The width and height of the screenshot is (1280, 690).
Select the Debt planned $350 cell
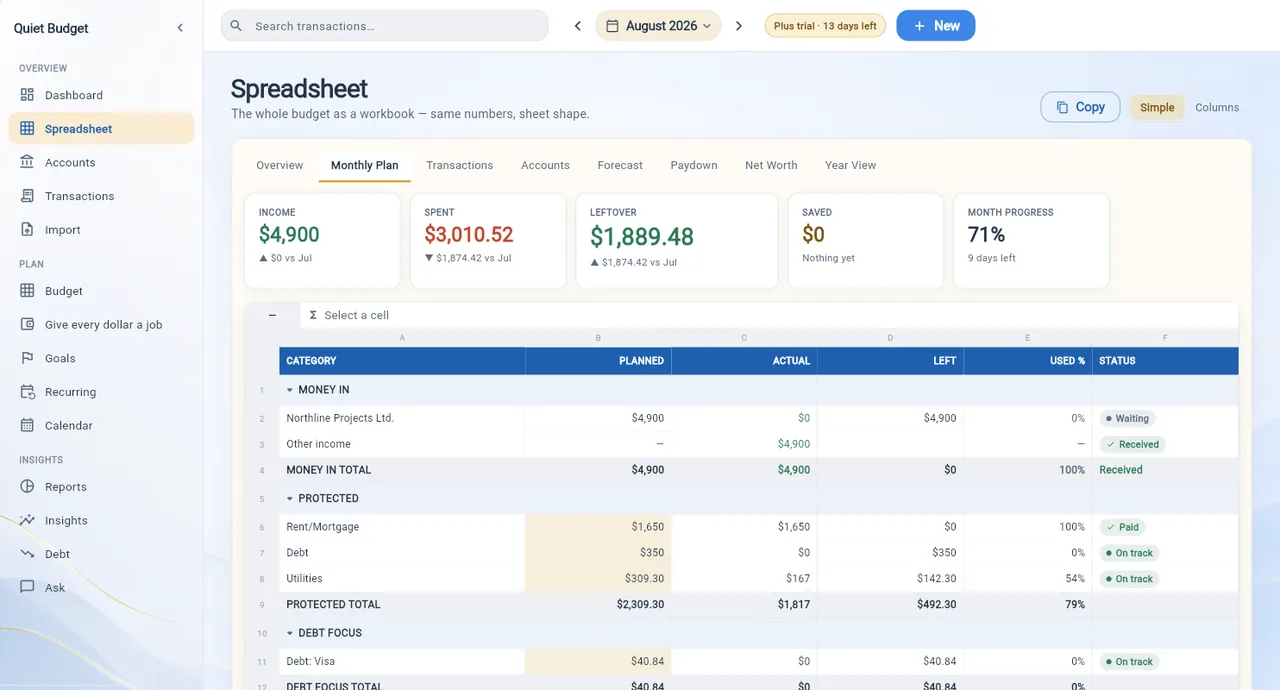(598, 553)
